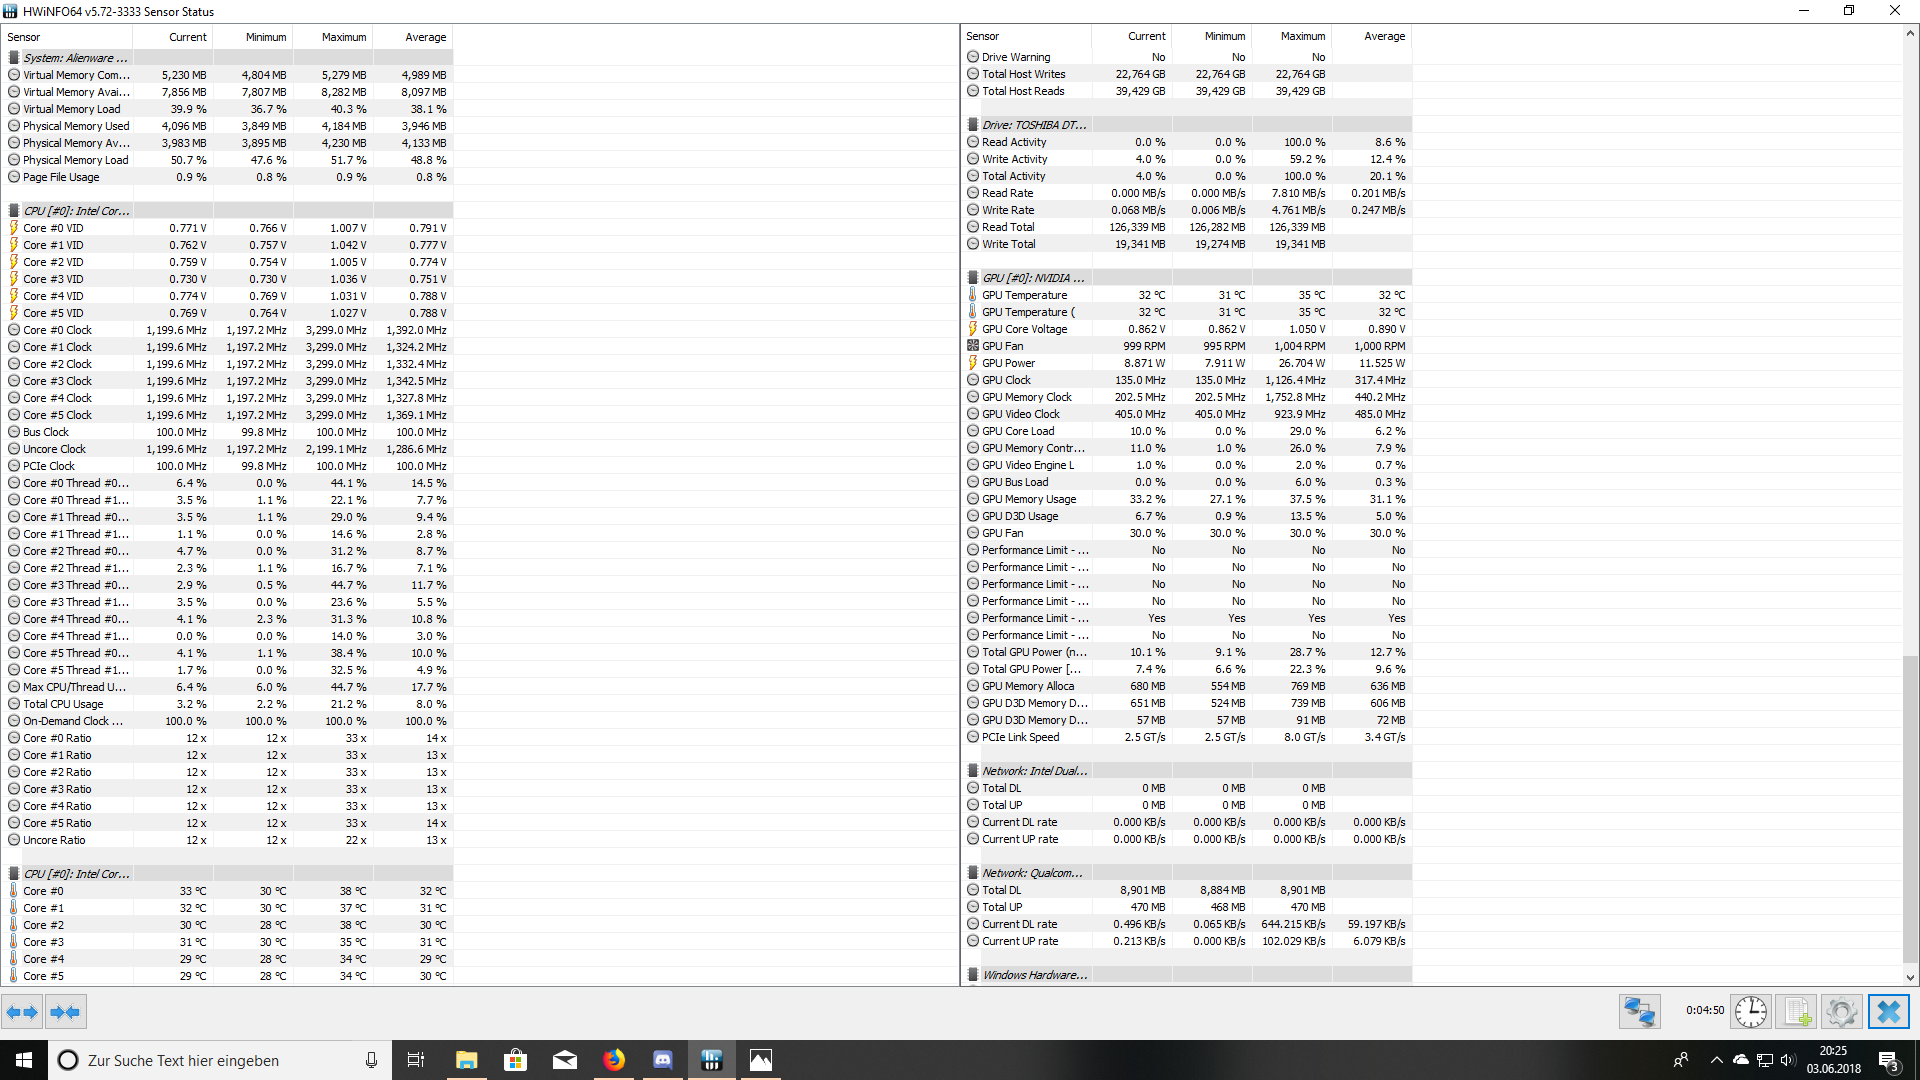
Task: Click the expand columns arrows button
Action: [x=22, y=1012]
